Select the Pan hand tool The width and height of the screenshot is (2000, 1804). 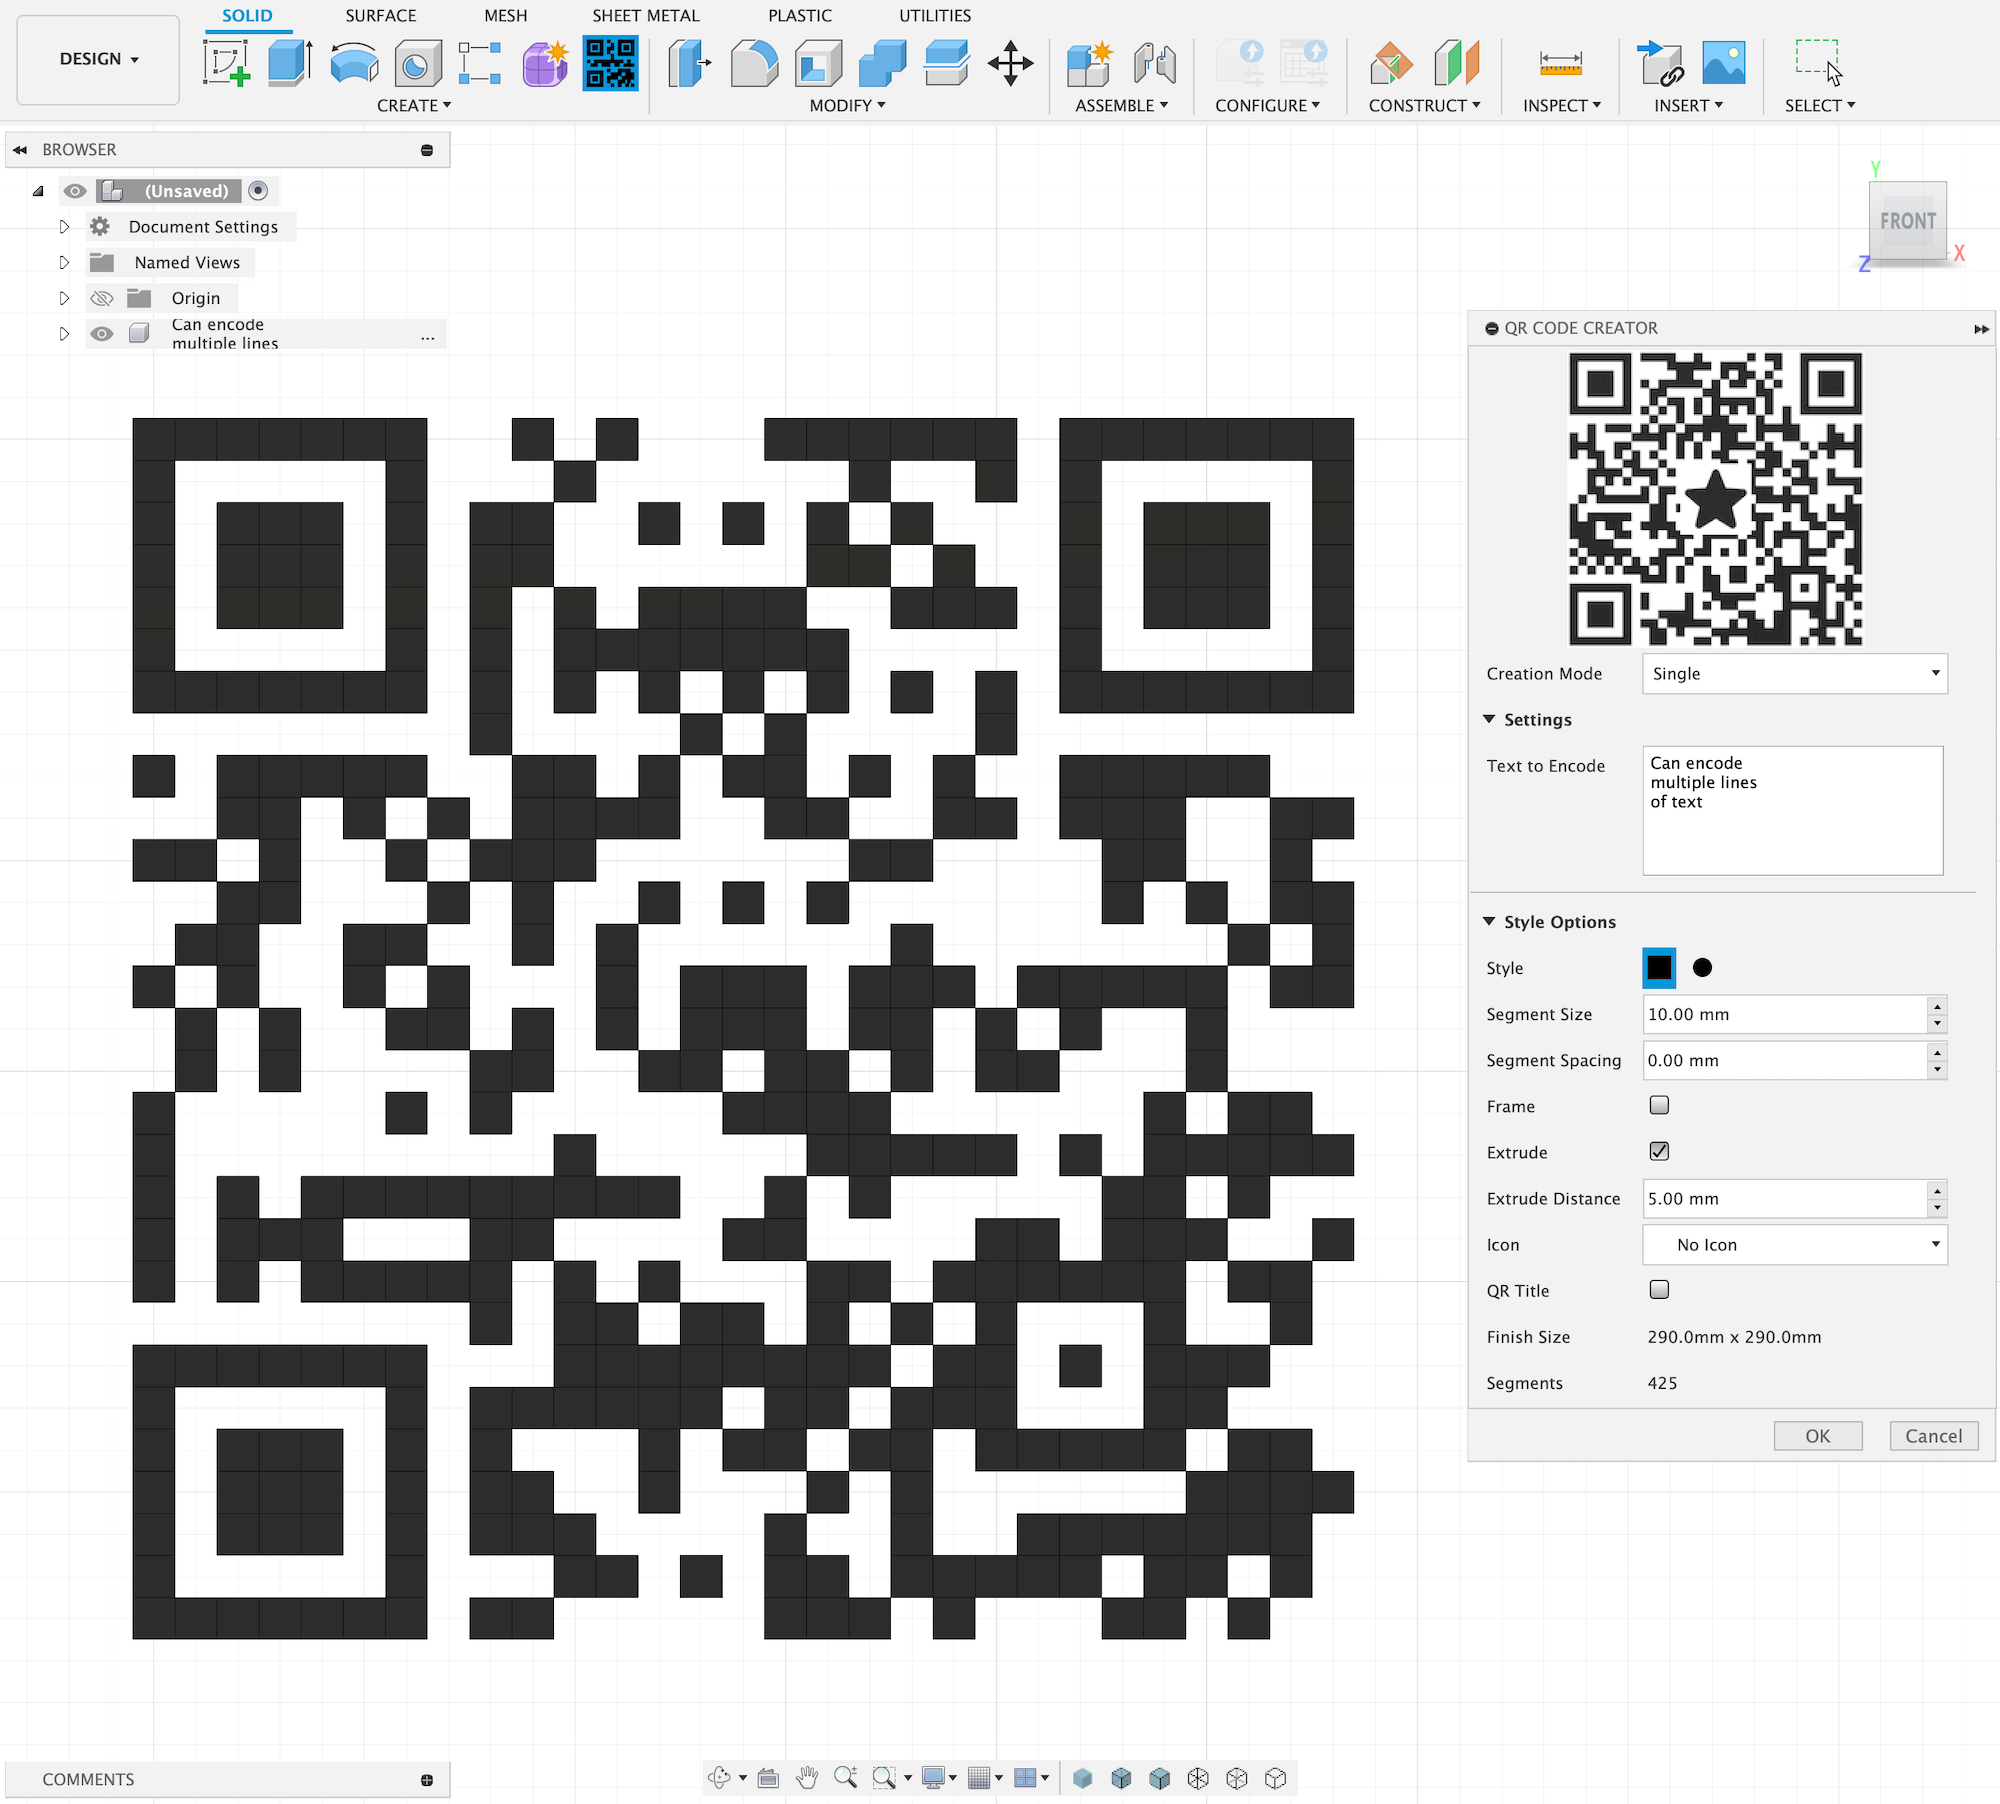[x=806, y=1777]
